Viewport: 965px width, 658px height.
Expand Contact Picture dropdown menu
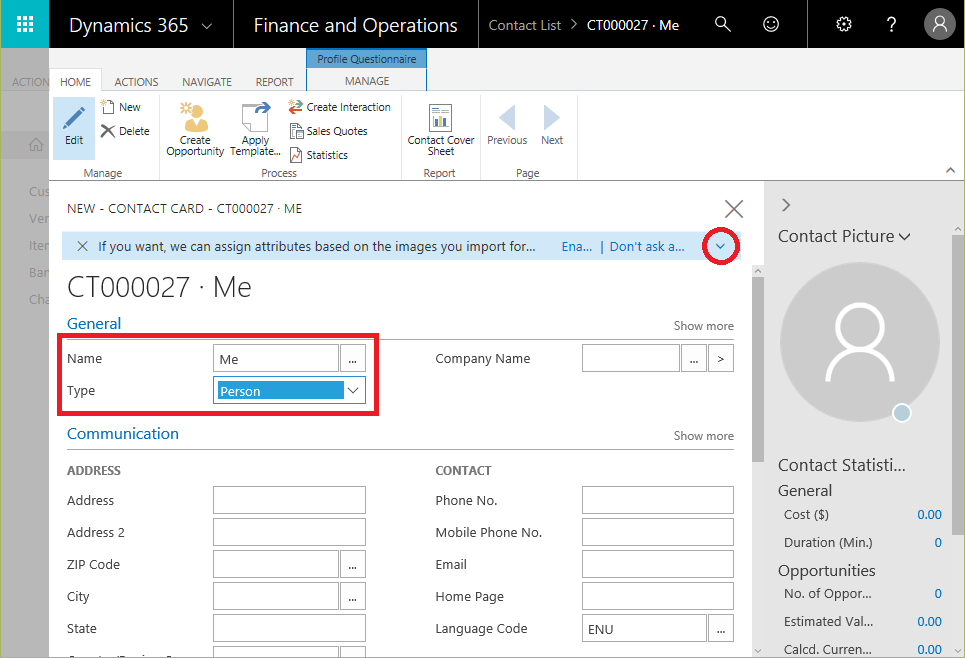[904, 236]
